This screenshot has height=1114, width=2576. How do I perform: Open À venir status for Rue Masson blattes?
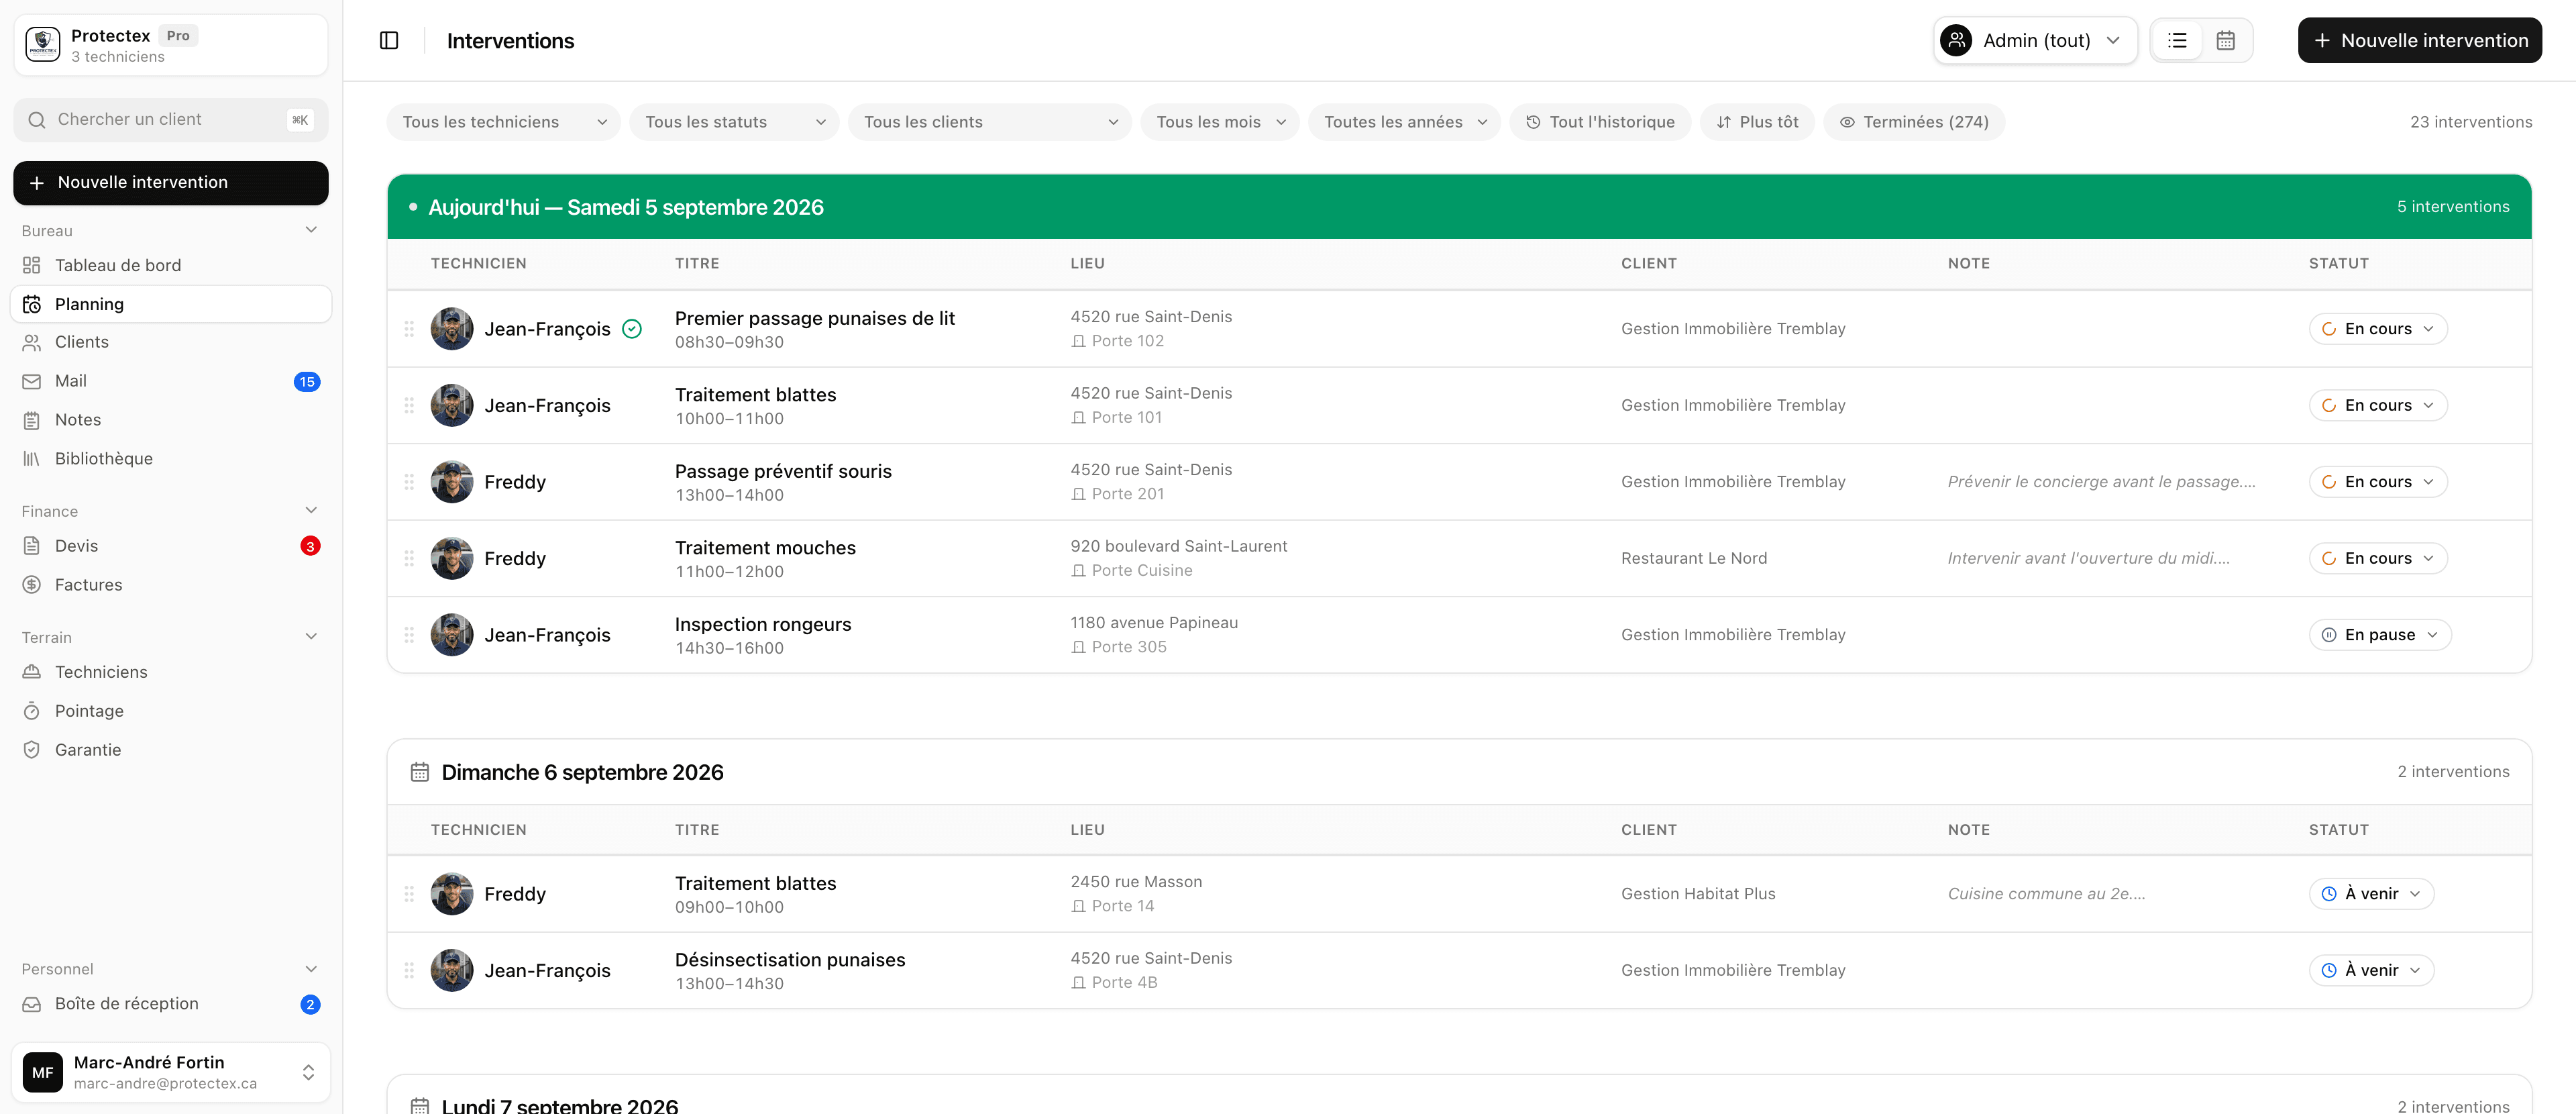[2371, 894]
